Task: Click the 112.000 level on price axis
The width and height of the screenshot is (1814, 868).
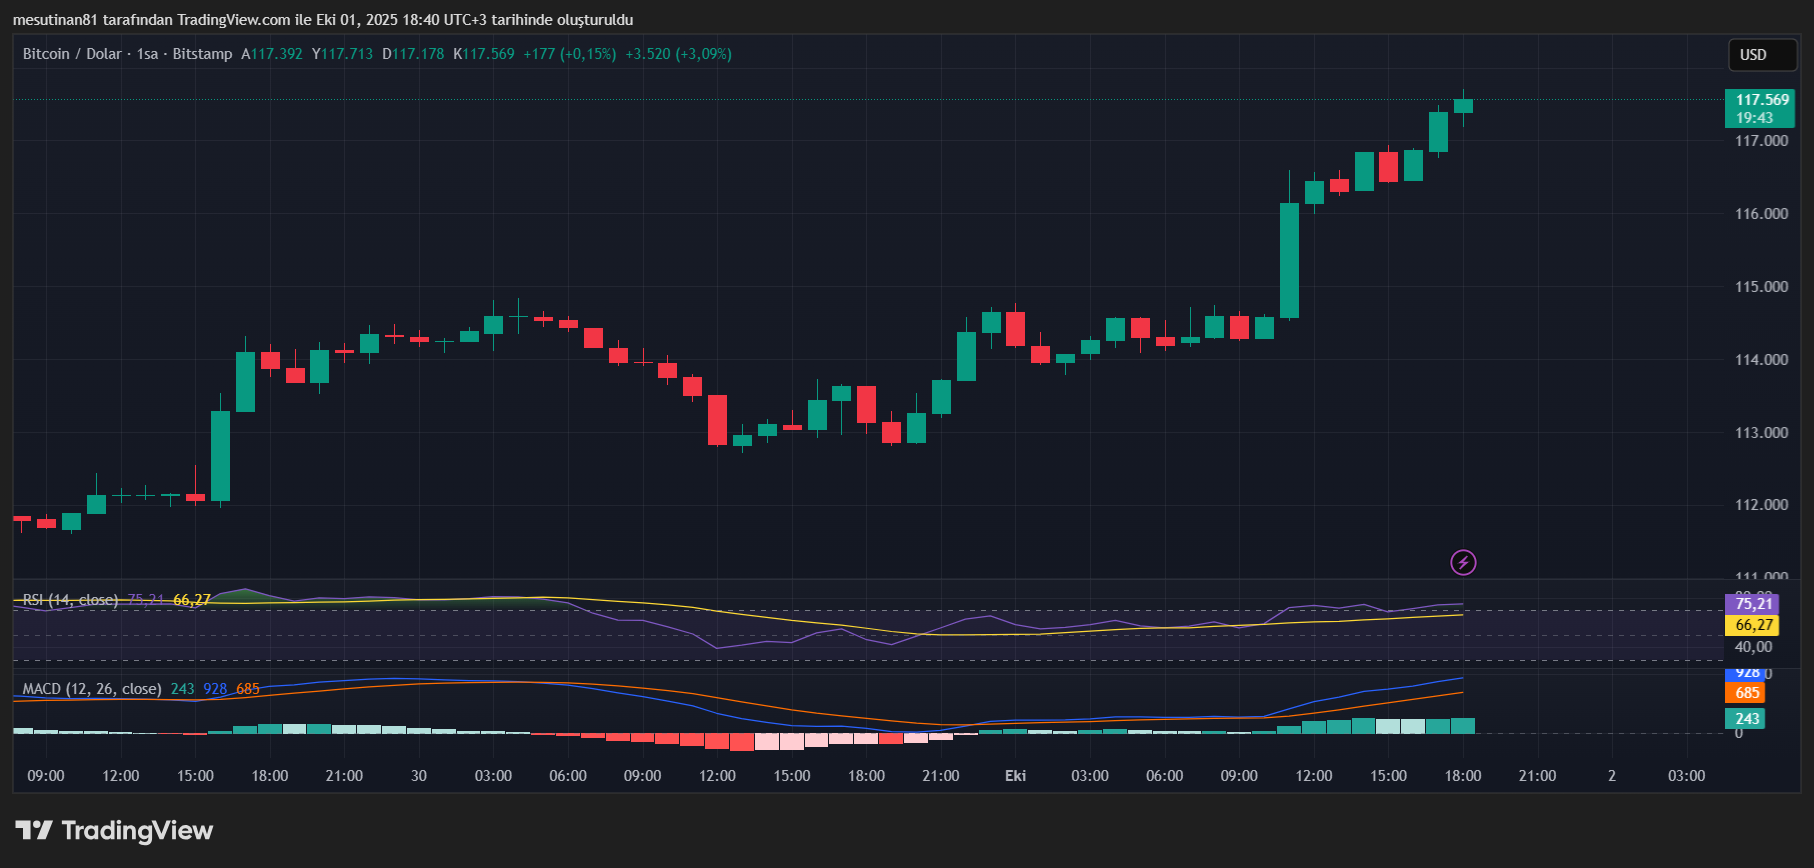Action: pos(1761,505)
